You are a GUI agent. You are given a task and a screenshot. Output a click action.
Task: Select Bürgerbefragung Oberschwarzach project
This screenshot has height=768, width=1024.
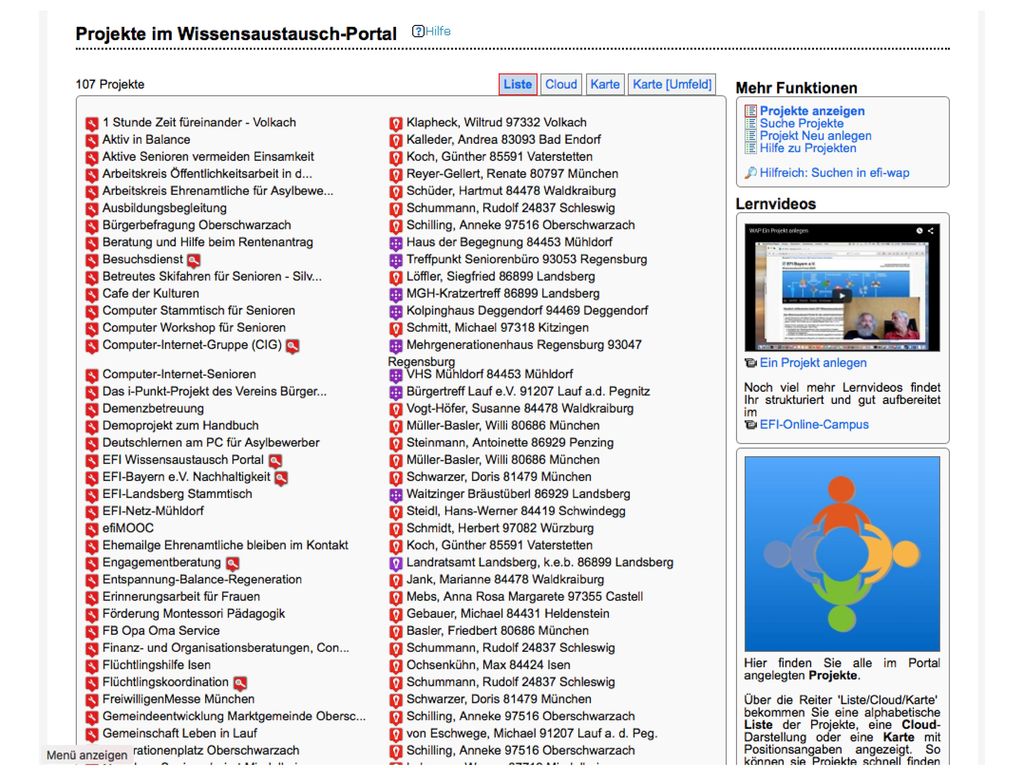pyautogui.click(x=197, y=225)
